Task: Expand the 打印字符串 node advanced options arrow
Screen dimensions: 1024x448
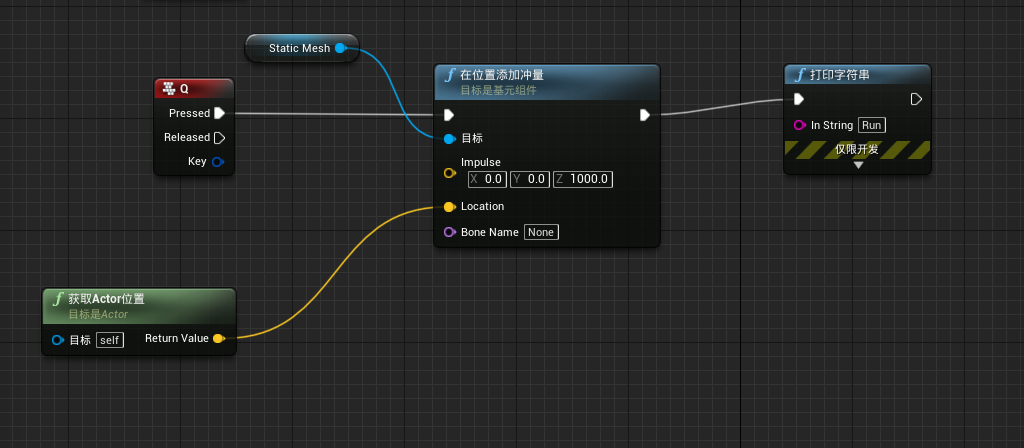Action: (x=858, y=165)
